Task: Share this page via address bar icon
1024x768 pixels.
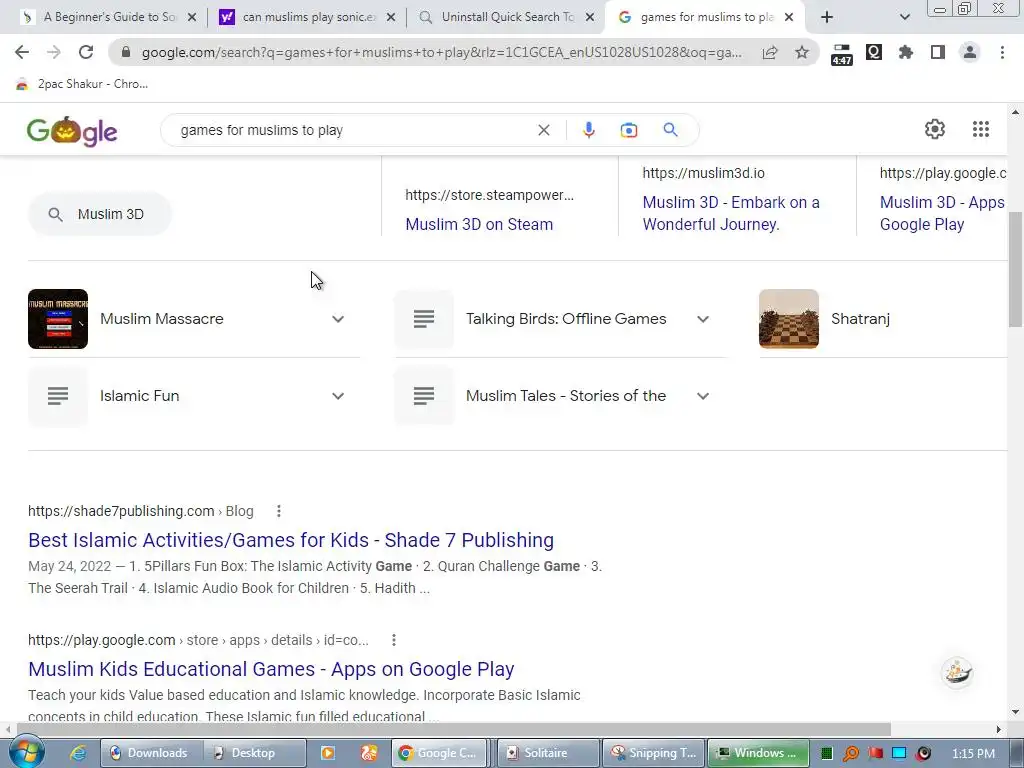Action: (770, 52)
